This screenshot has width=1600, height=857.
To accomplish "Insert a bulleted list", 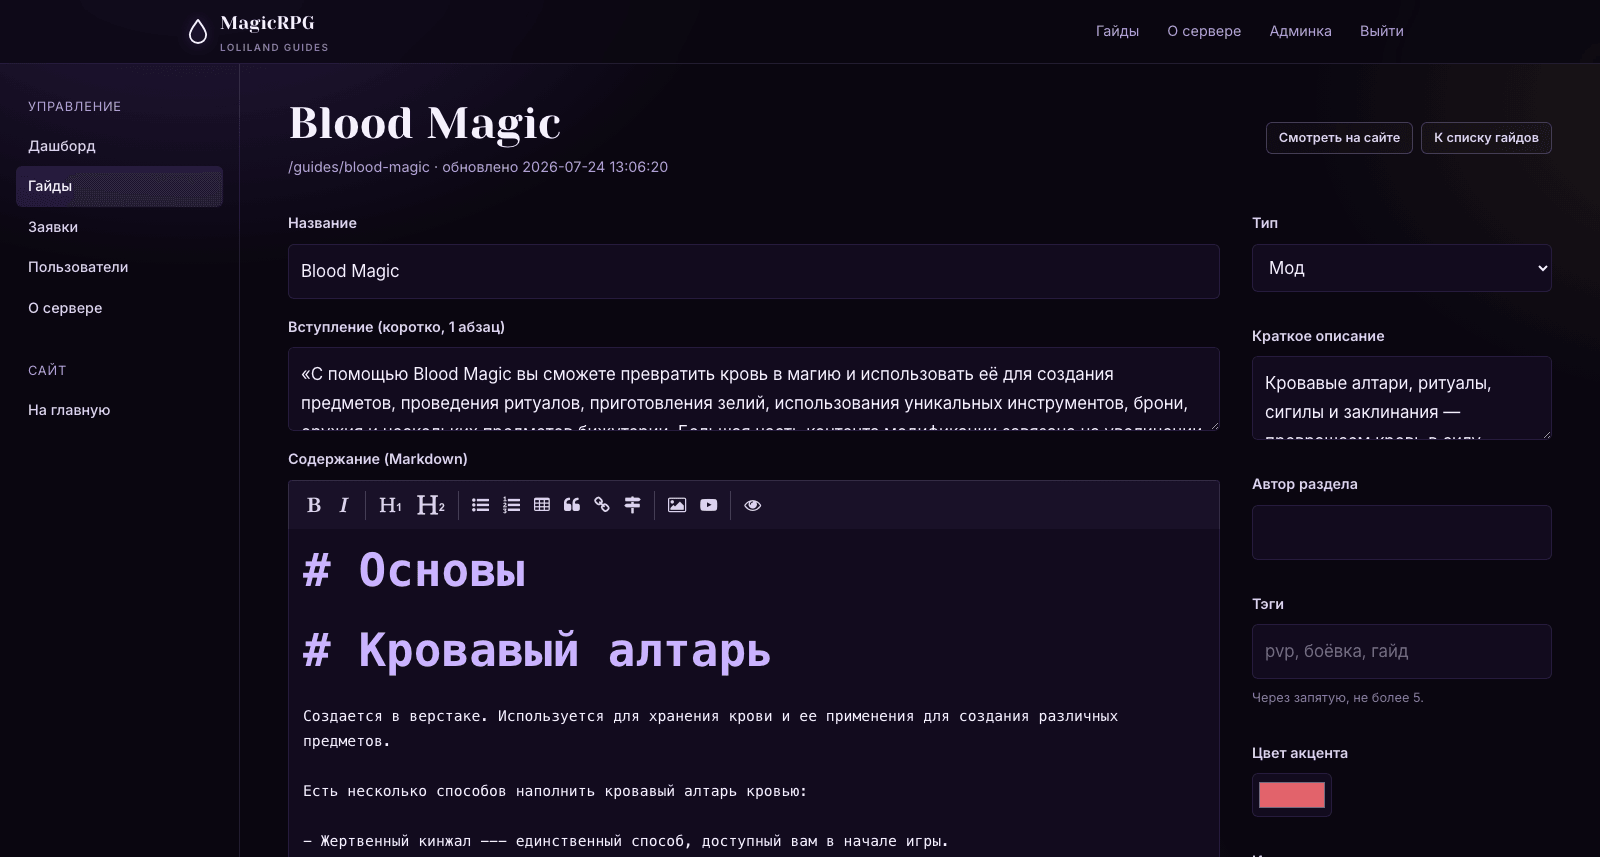I will tap(481, 505).
